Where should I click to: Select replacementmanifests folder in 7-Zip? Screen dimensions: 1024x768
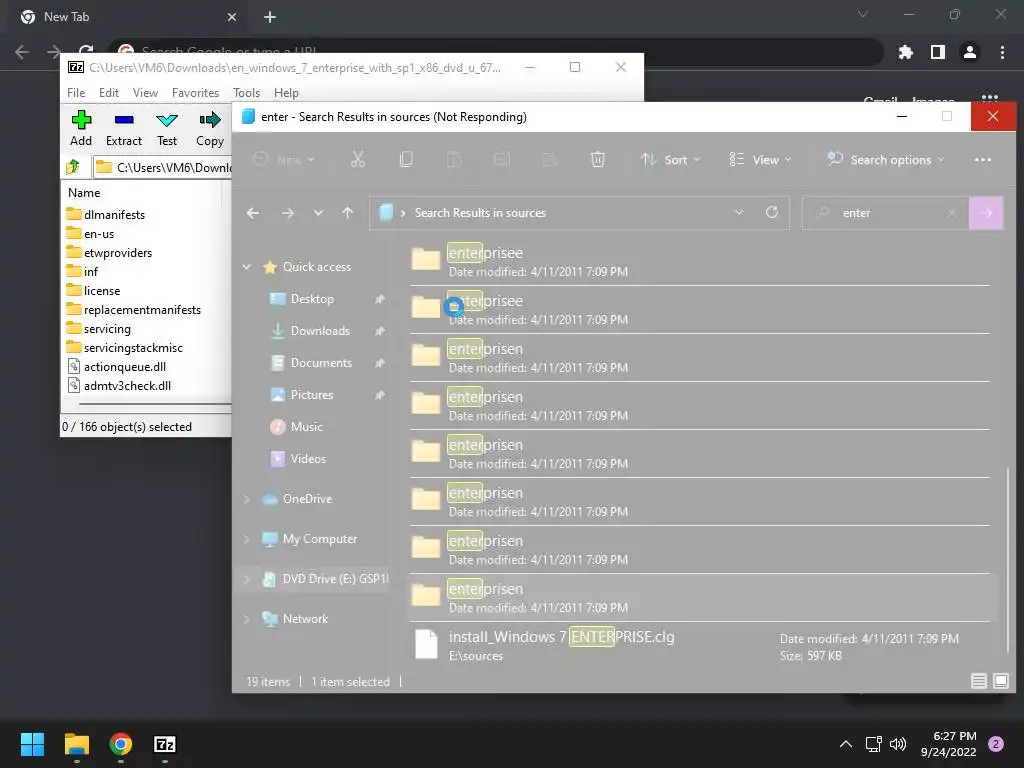click(x=134, y=309)
